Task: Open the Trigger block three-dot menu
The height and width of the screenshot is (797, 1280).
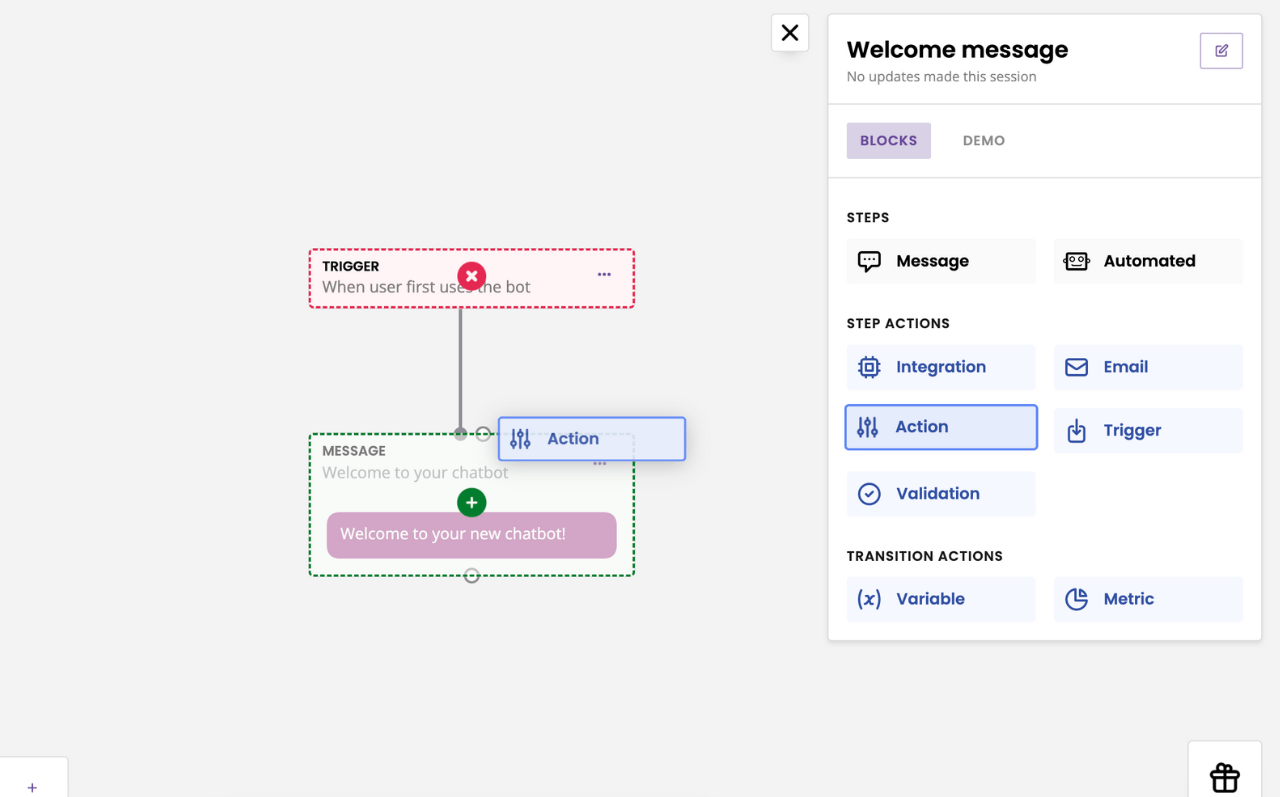Action: pyautogui.click(x=604, y=275)
